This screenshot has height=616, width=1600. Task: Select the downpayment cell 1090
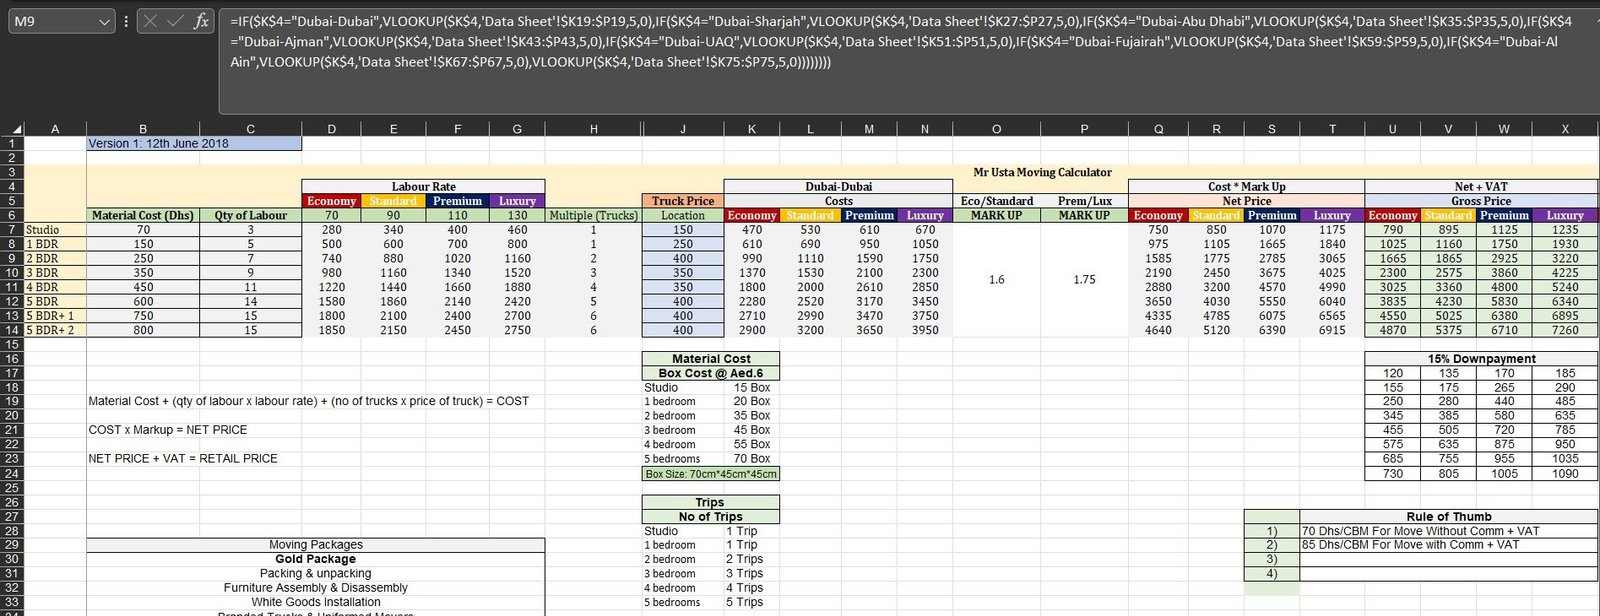[x=1565, y=474]
